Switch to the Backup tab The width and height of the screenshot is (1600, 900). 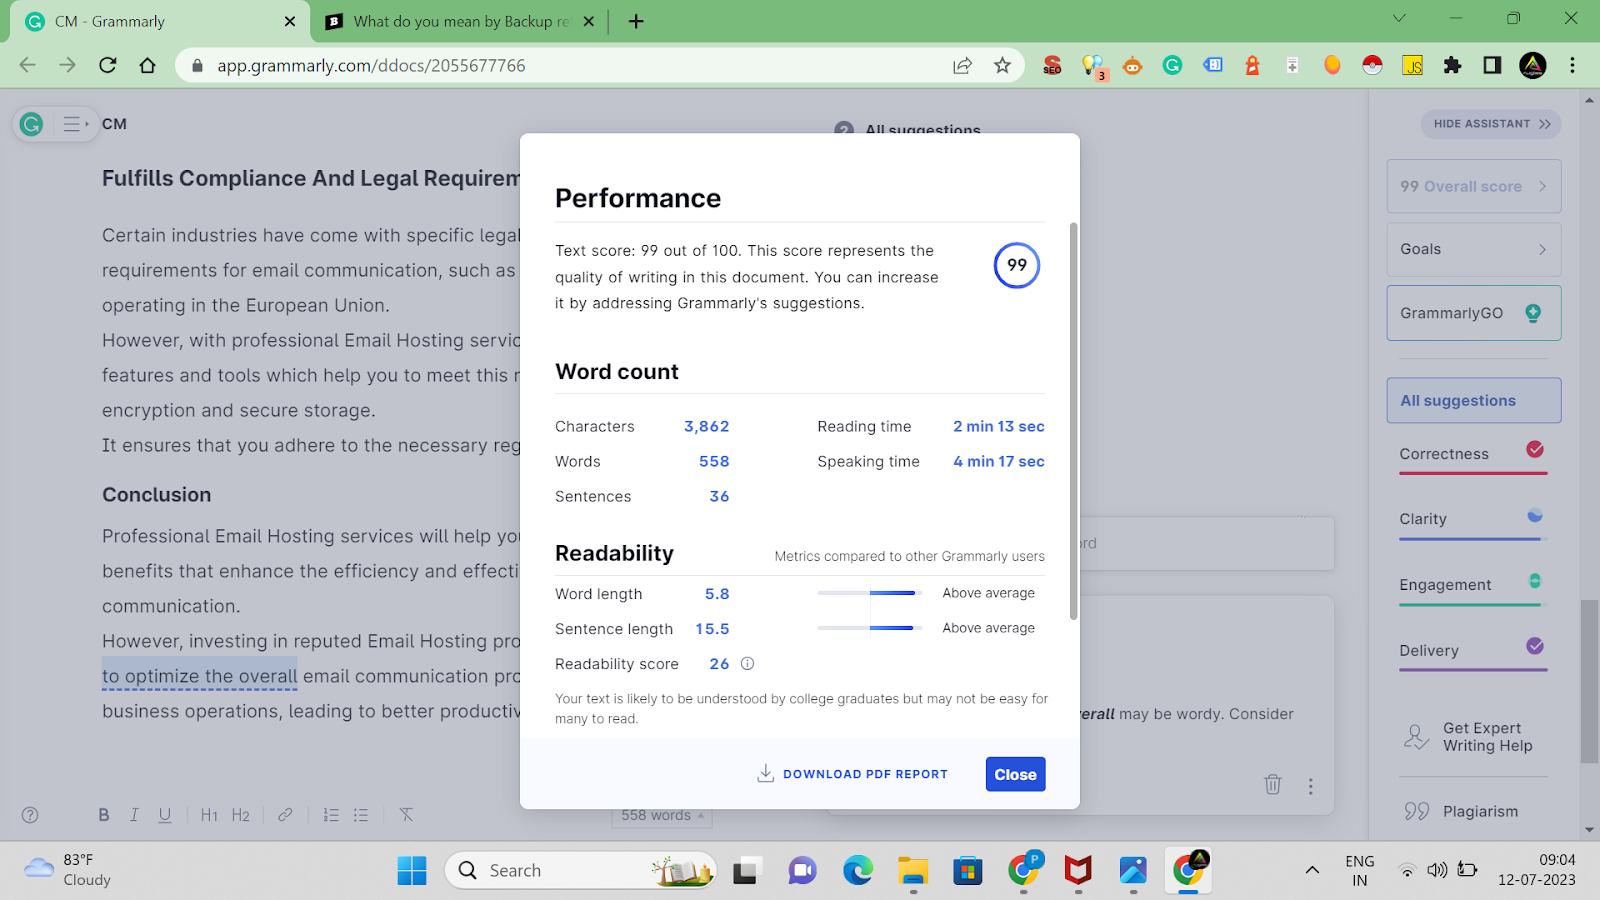[461, 21]
